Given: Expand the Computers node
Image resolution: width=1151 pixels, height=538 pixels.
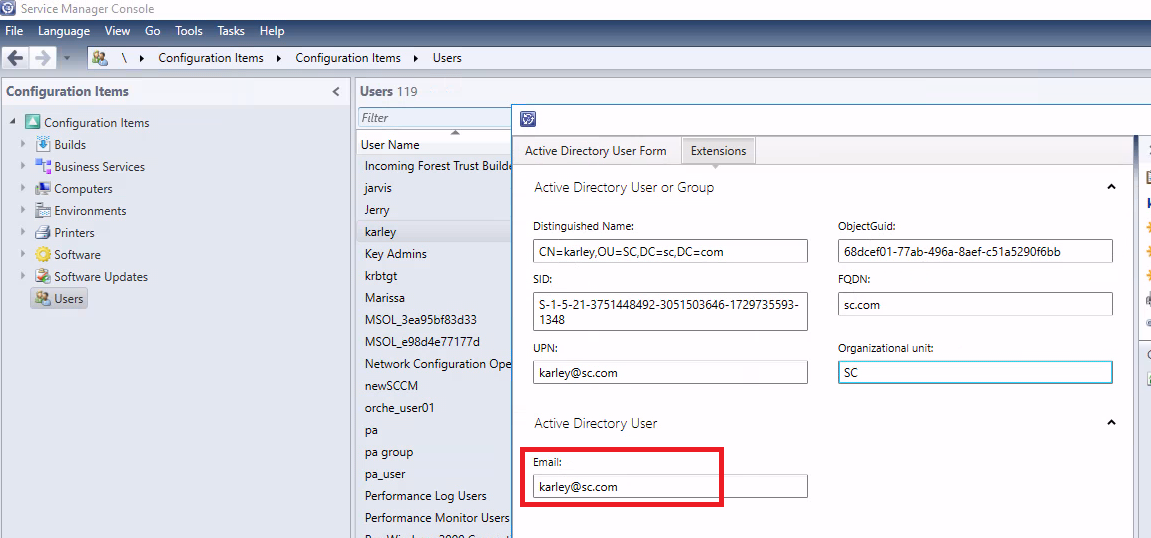Looking at the screenshot, I should click(23, 189).
